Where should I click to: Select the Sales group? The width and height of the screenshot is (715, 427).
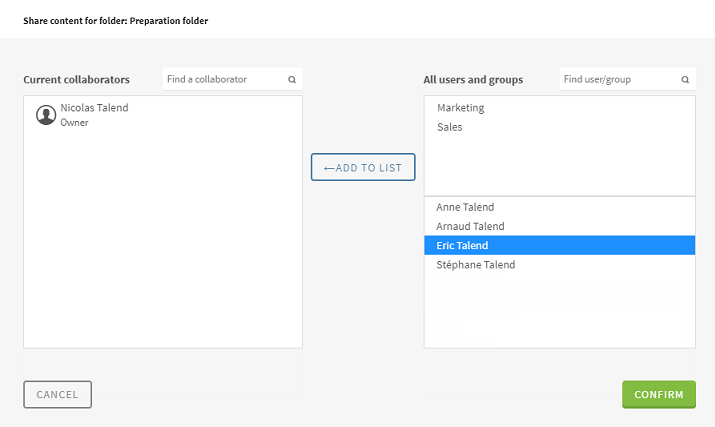450,127
